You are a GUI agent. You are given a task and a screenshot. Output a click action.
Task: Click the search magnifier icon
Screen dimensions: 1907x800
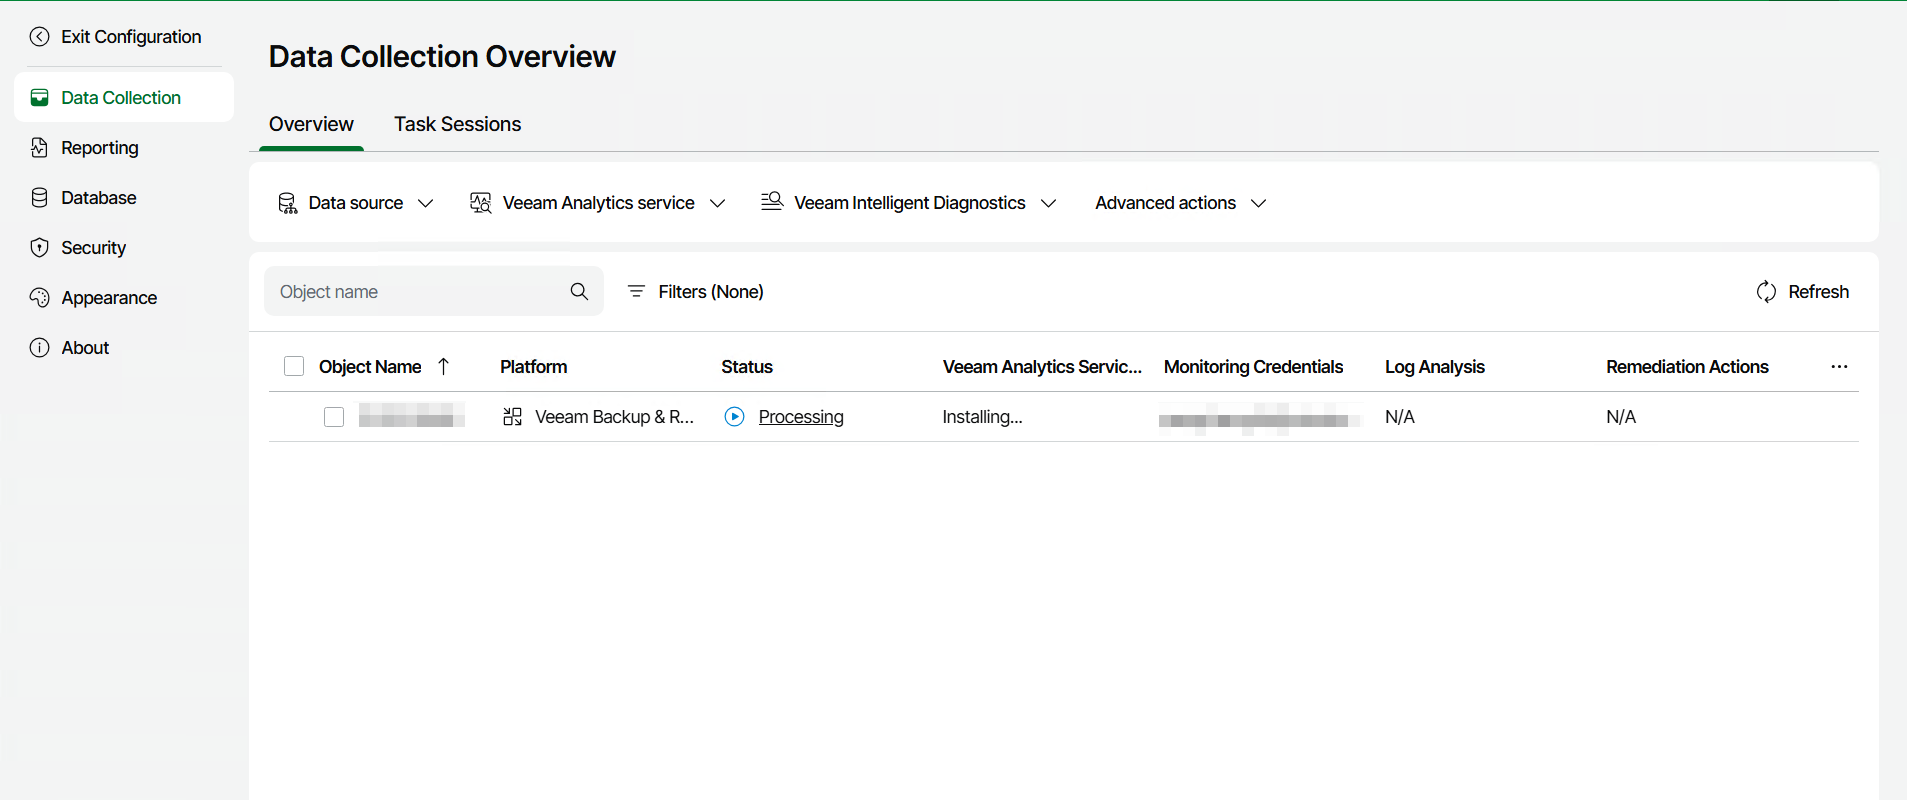click(579, 291)
